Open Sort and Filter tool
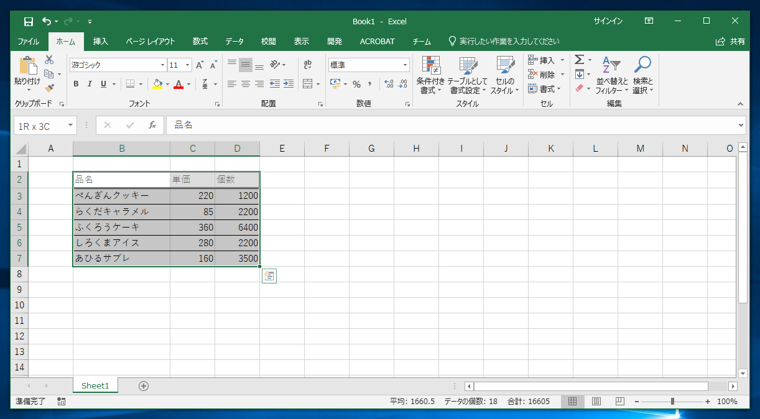The image size is (760, 419). tap(611, 75)
